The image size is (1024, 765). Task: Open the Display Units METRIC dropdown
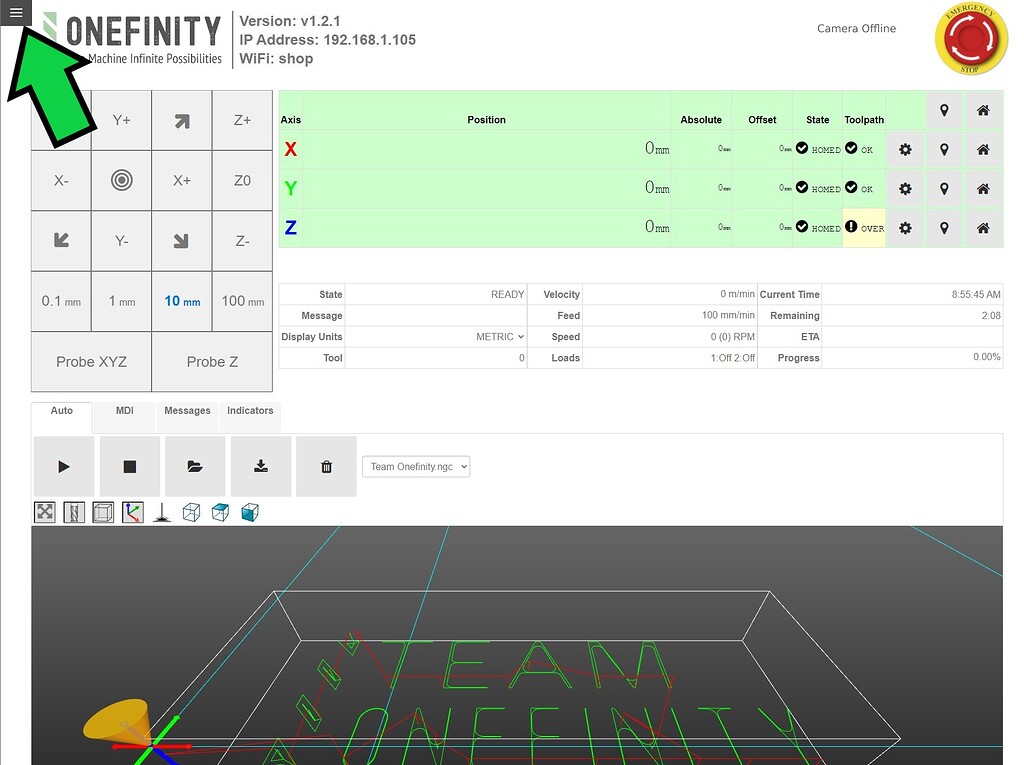pos(500,336)
